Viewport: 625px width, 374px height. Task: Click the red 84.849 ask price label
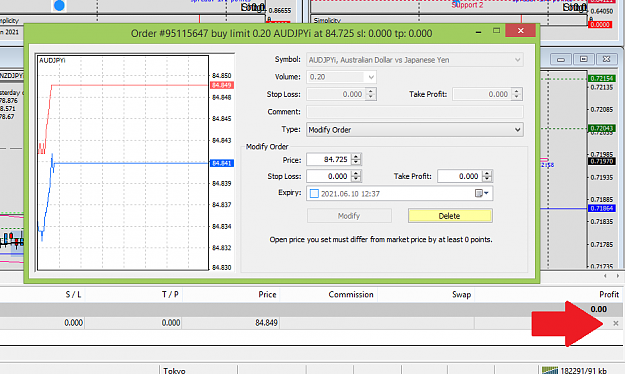222,85
